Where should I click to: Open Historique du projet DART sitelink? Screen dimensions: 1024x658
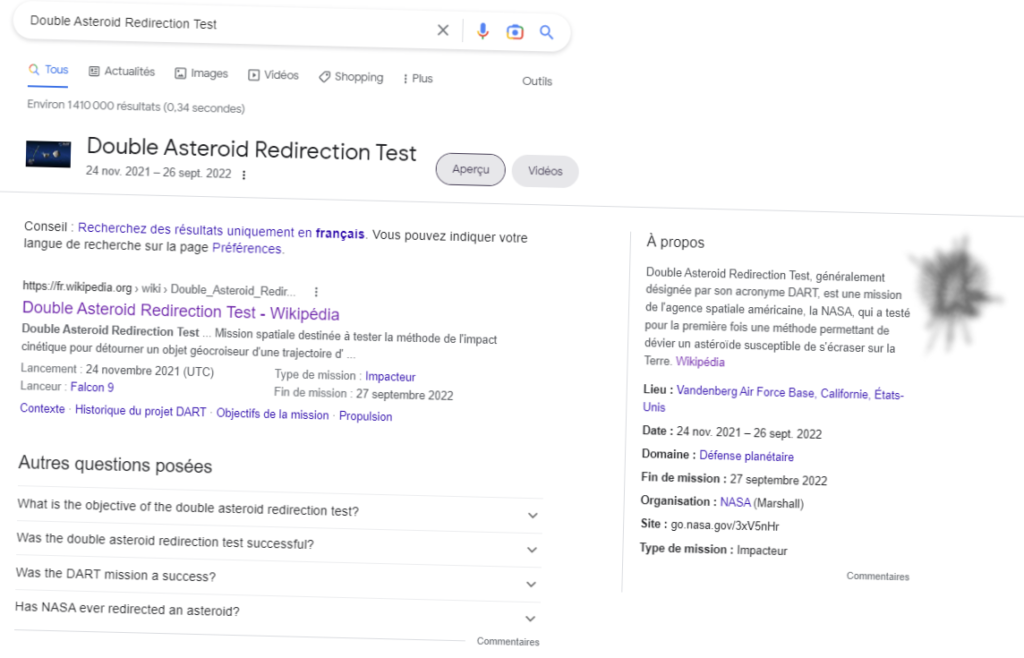(140, 411)
